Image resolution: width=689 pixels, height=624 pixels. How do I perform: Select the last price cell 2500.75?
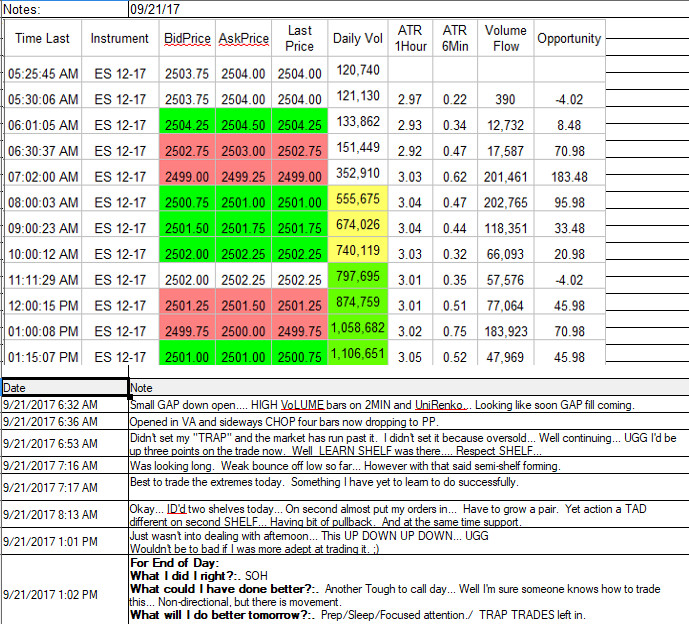[300, 353]
